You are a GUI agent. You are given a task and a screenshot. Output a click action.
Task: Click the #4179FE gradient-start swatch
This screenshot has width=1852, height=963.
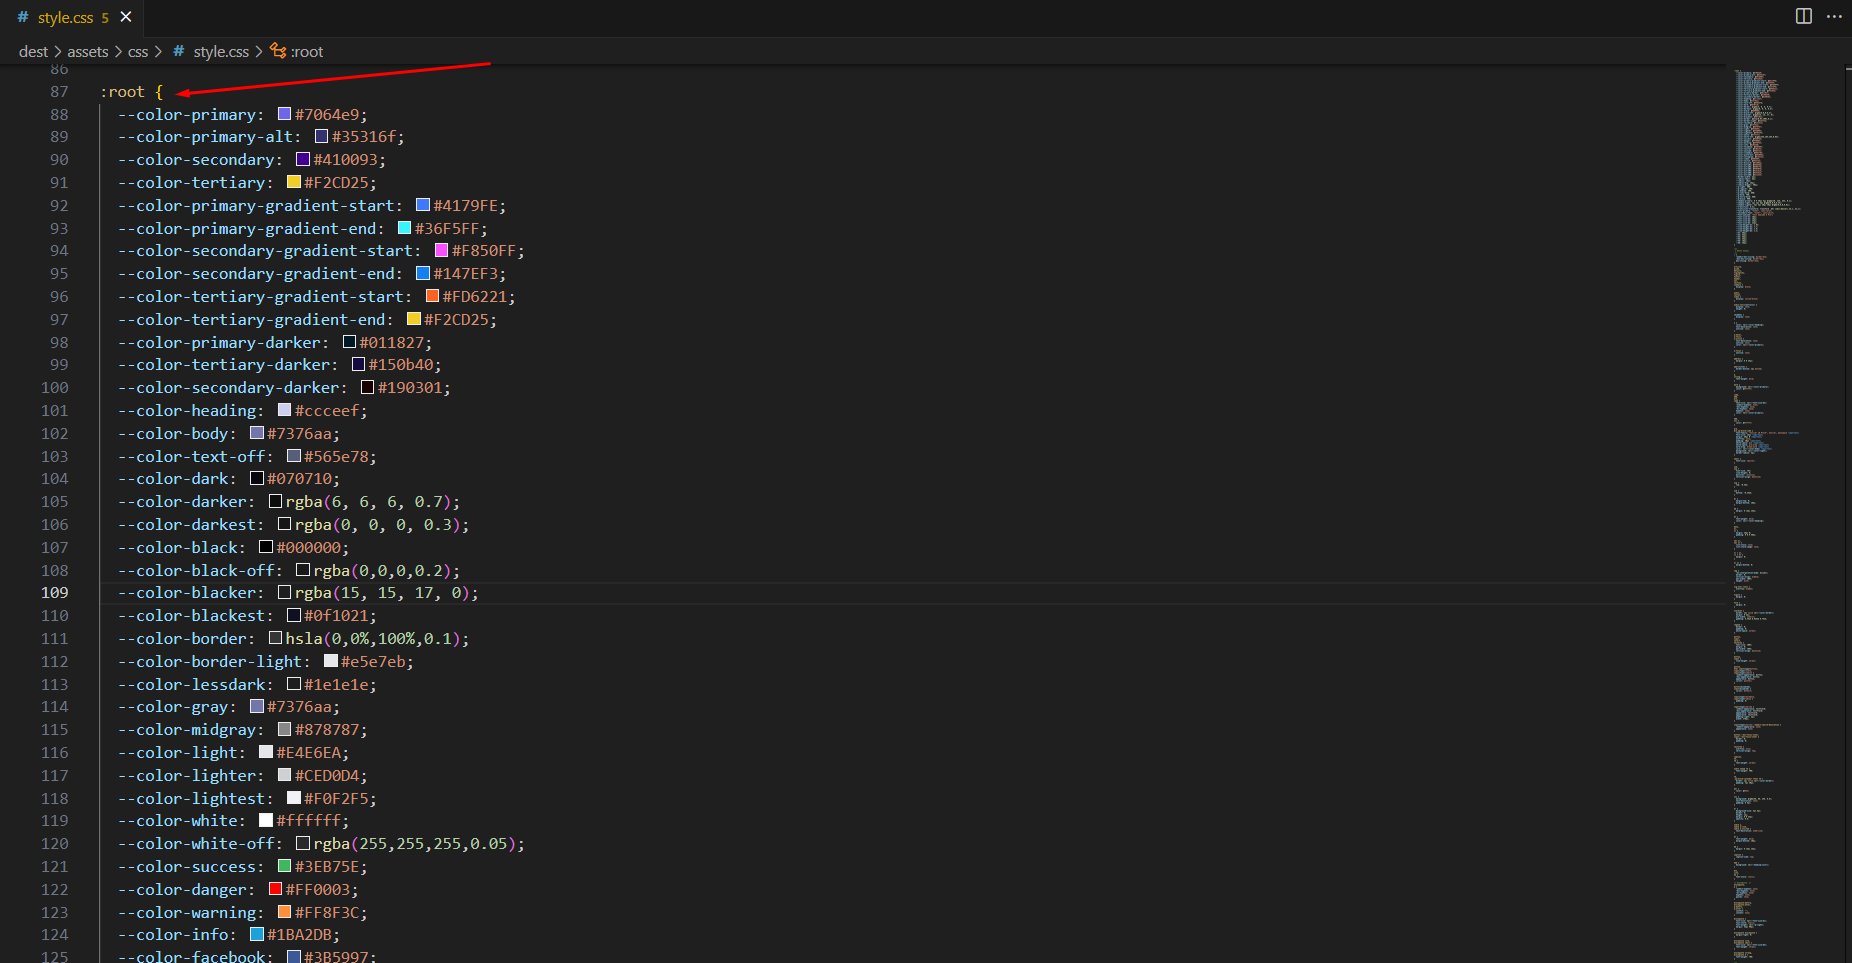(423, 205)
